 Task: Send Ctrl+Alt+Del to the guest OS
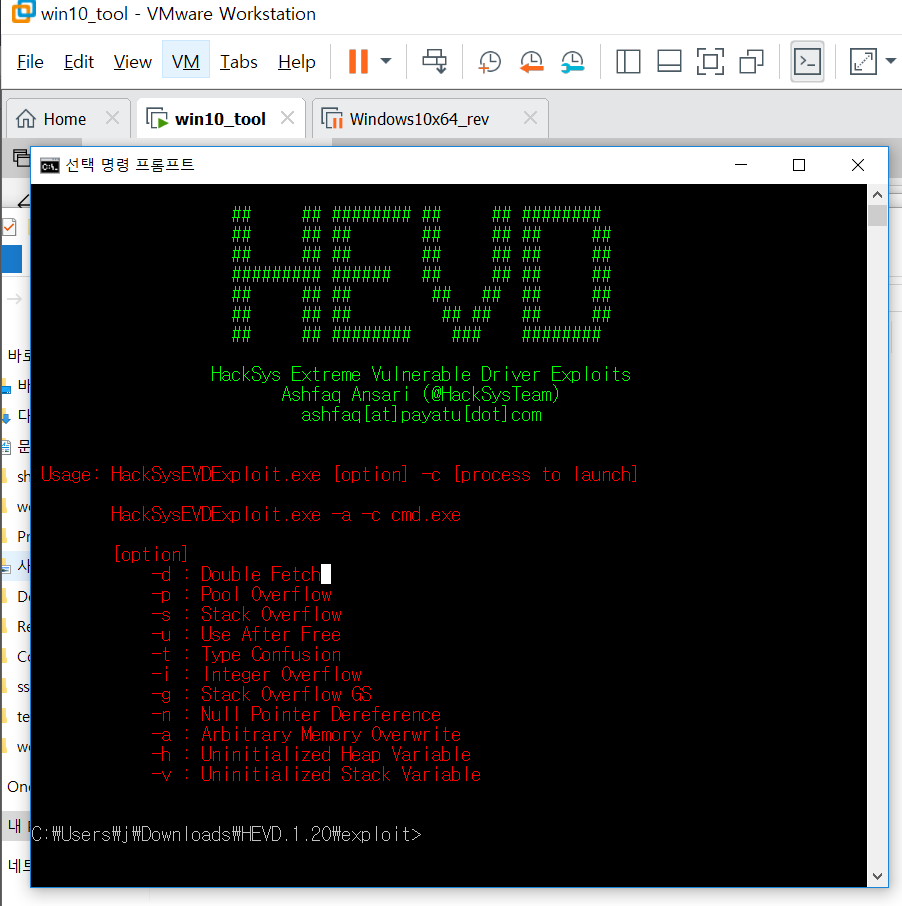pyautogui.click(x=434, y=61)
